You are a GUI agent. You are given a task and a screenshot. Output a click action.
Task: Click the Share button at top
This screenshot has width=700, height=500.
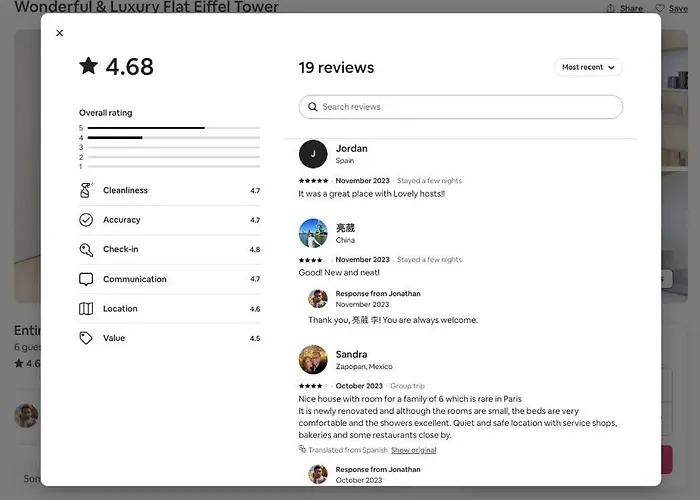624,8
